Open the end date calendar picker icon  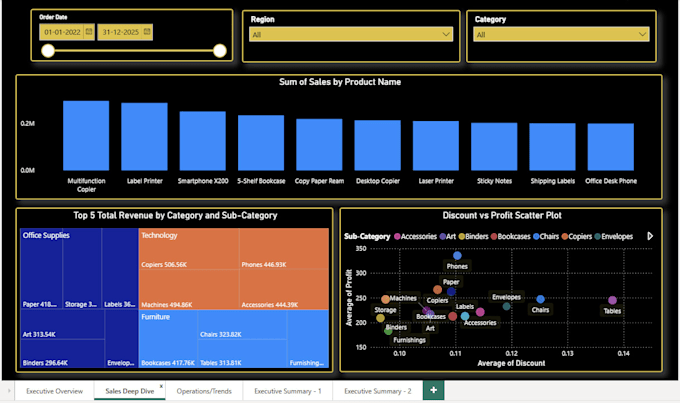pos(147,32)
